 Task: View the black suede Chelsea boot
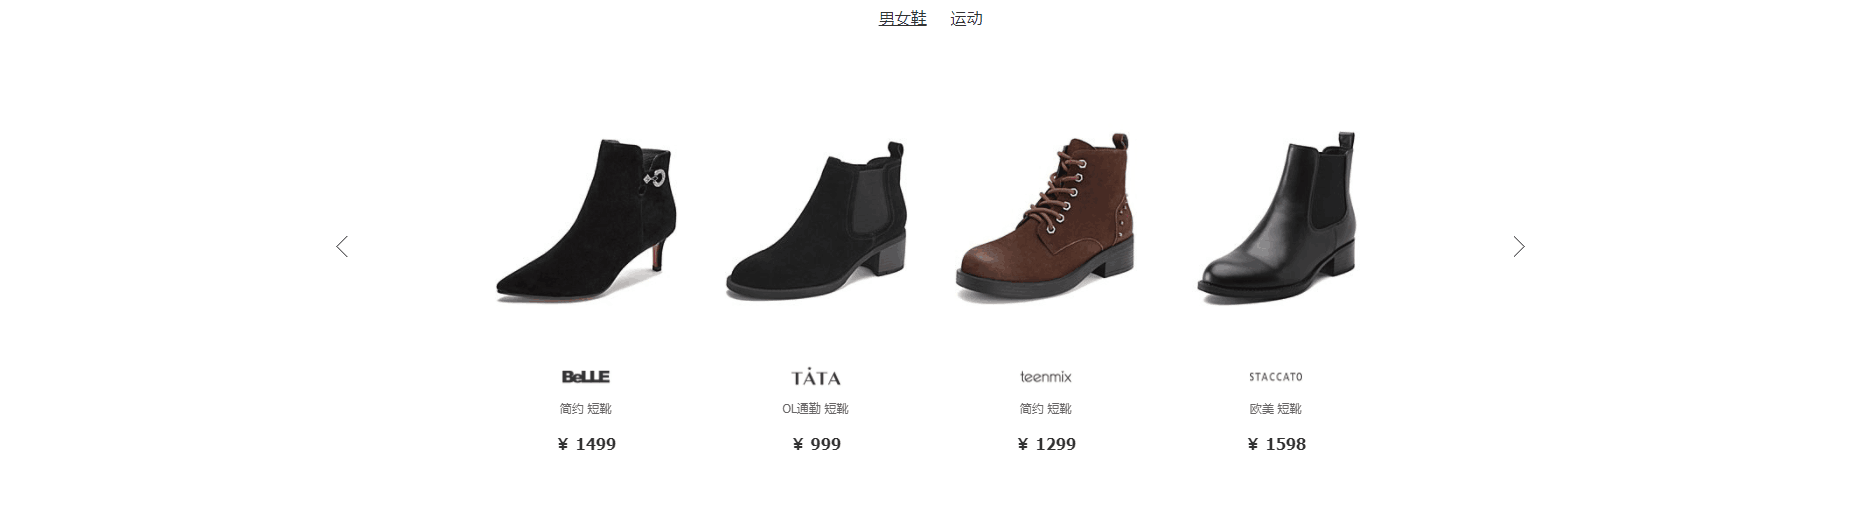click(816, 221)
